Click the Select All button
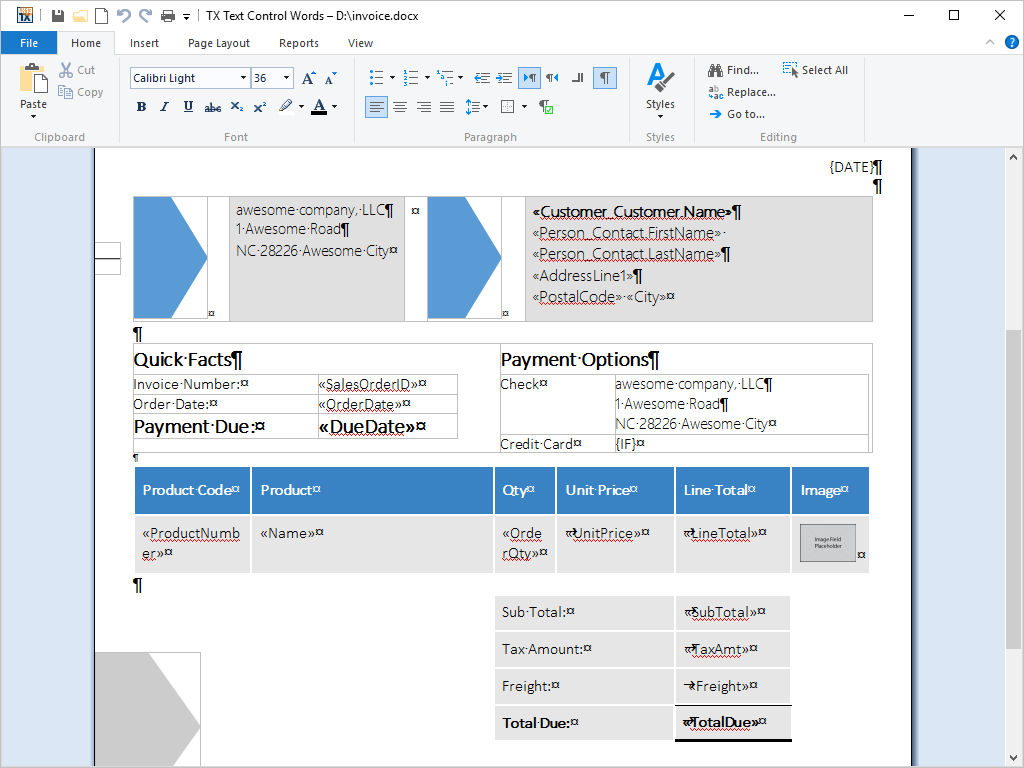 point(815,70)
